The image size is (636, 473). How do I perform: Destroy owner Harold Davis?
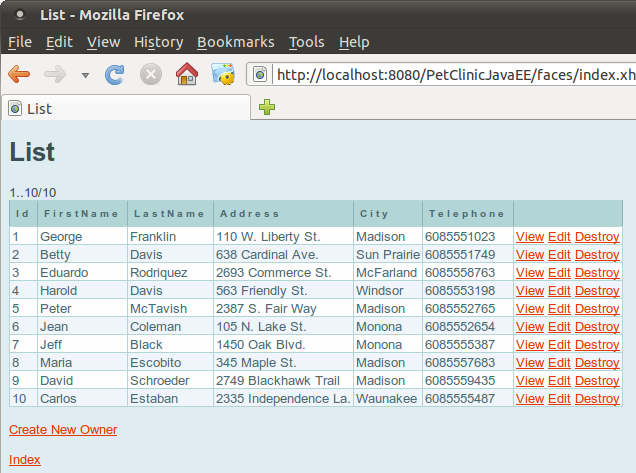[597, 290]
